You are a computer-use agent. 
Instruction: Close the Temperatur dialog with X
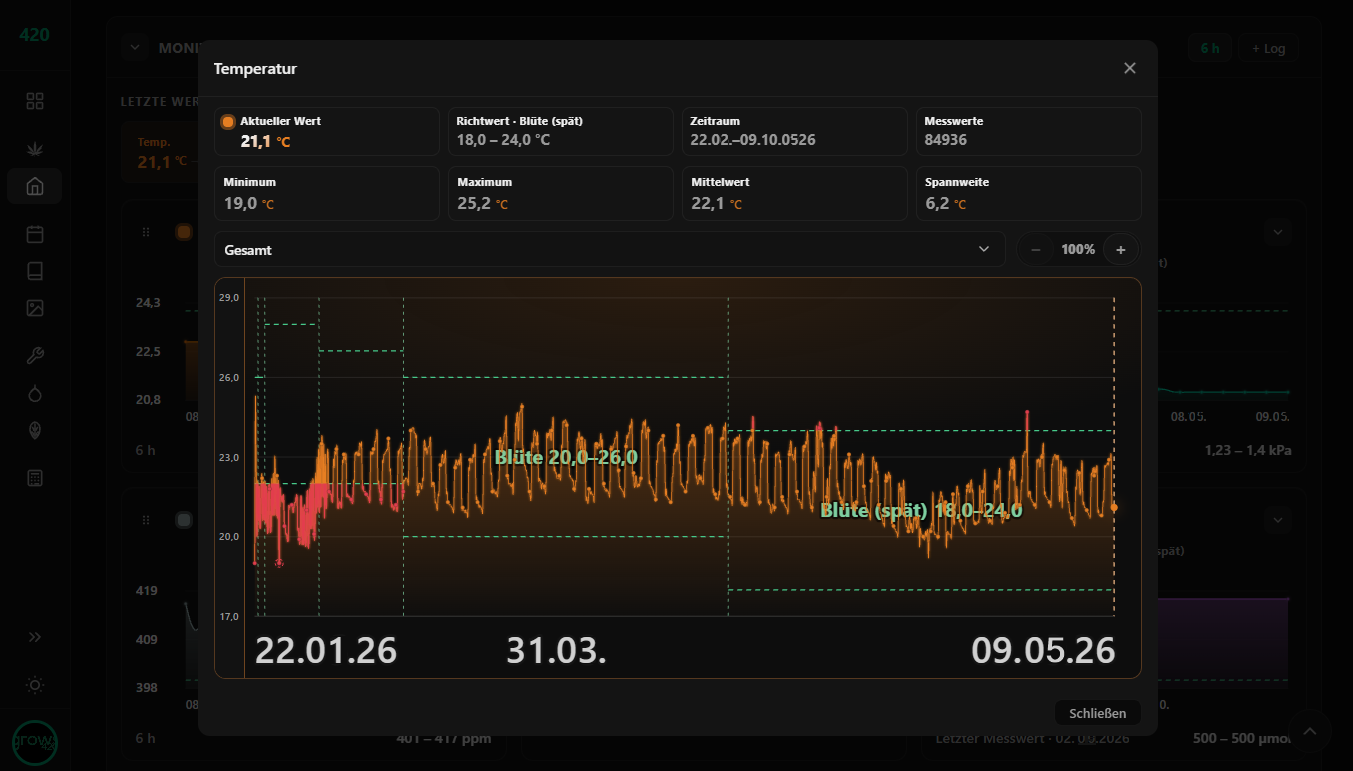(x=1130, y=68)
